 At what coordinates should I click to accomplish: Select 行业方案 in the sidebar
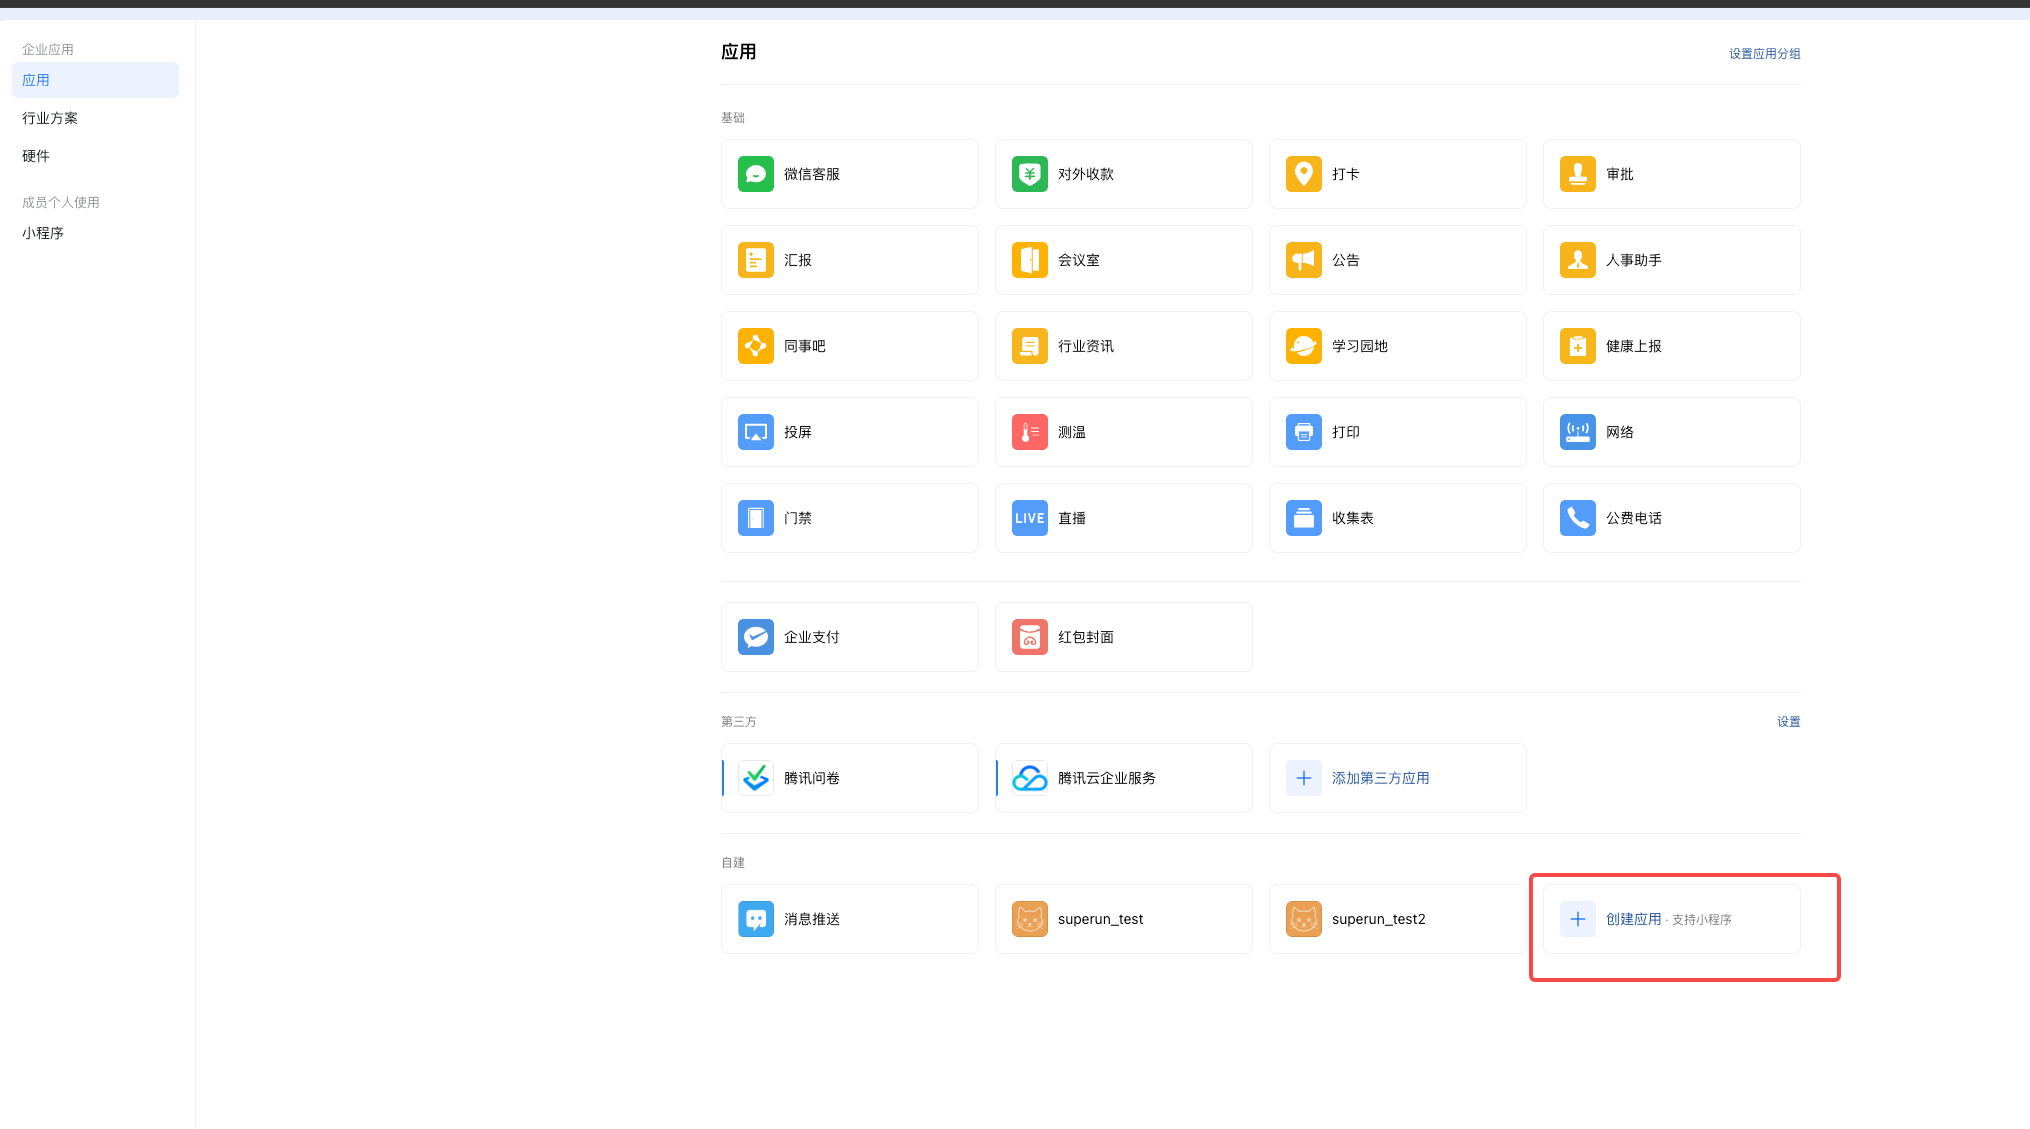[50, 118]
